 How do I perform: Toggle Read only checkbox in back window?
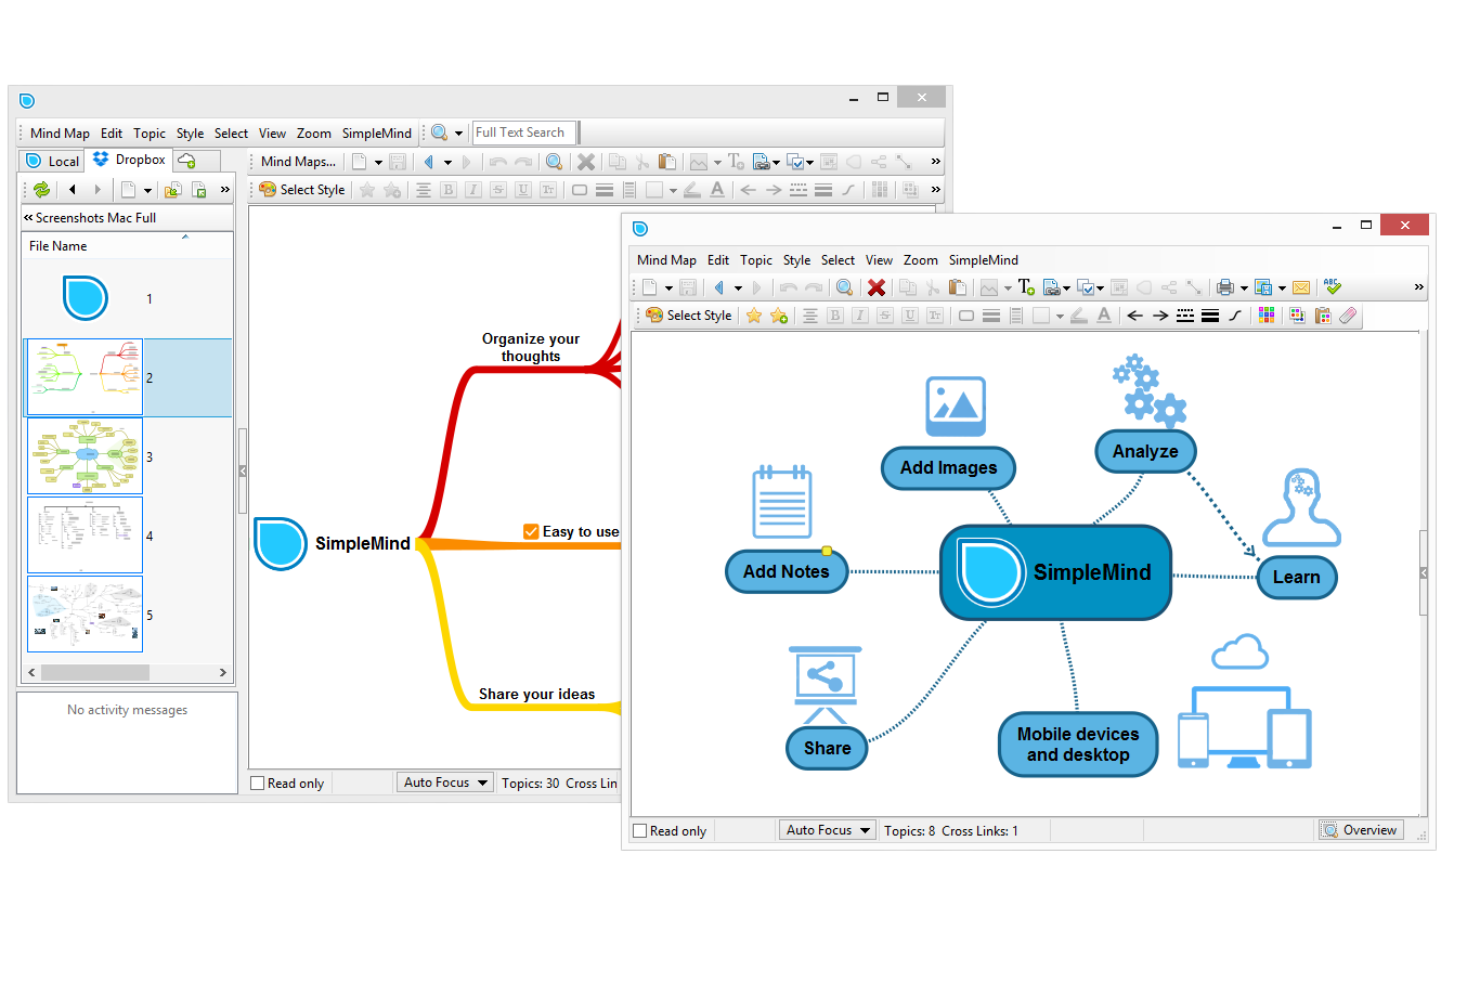point(257,783)
